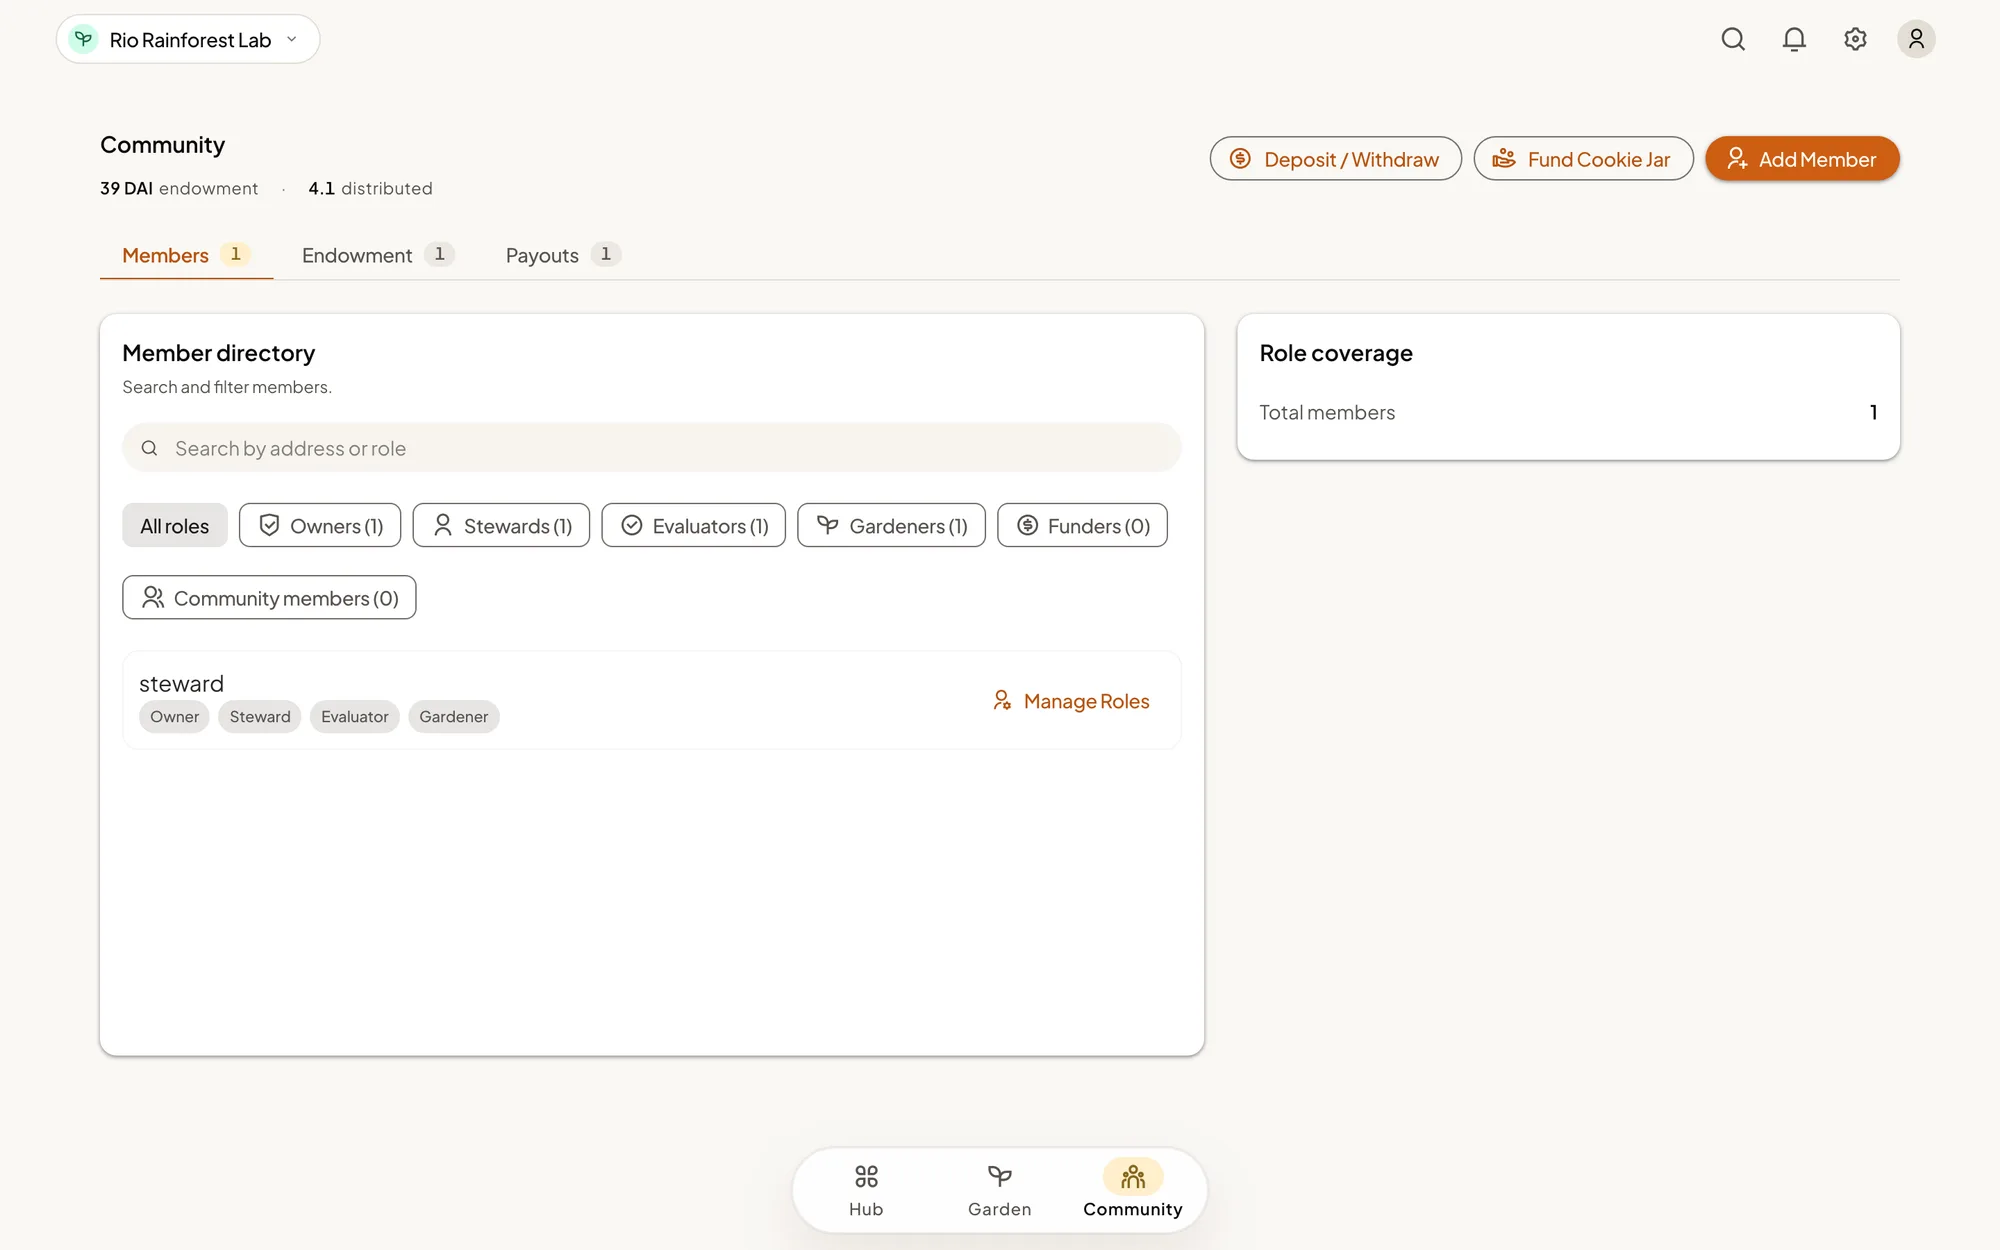
Task: Select the All roles filter
Action: (x=175, y=526)
